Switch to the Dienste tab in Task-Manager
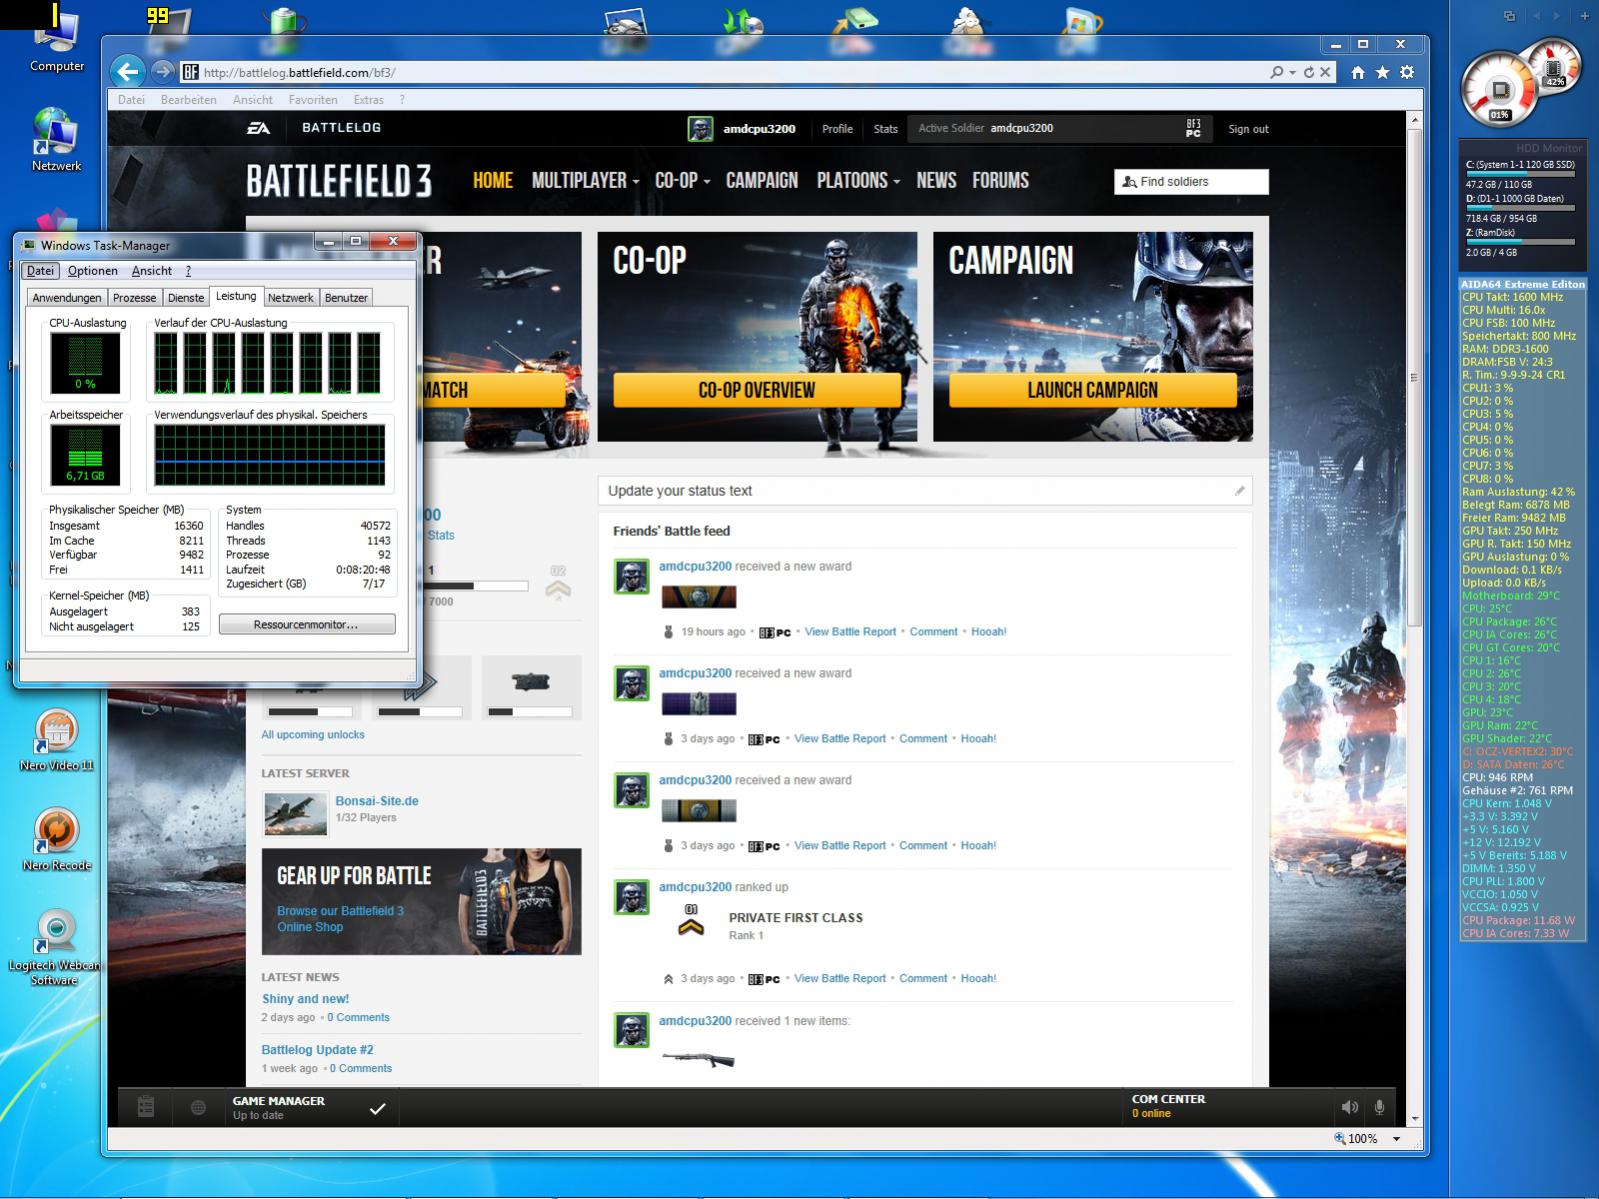 click(186, 297)
